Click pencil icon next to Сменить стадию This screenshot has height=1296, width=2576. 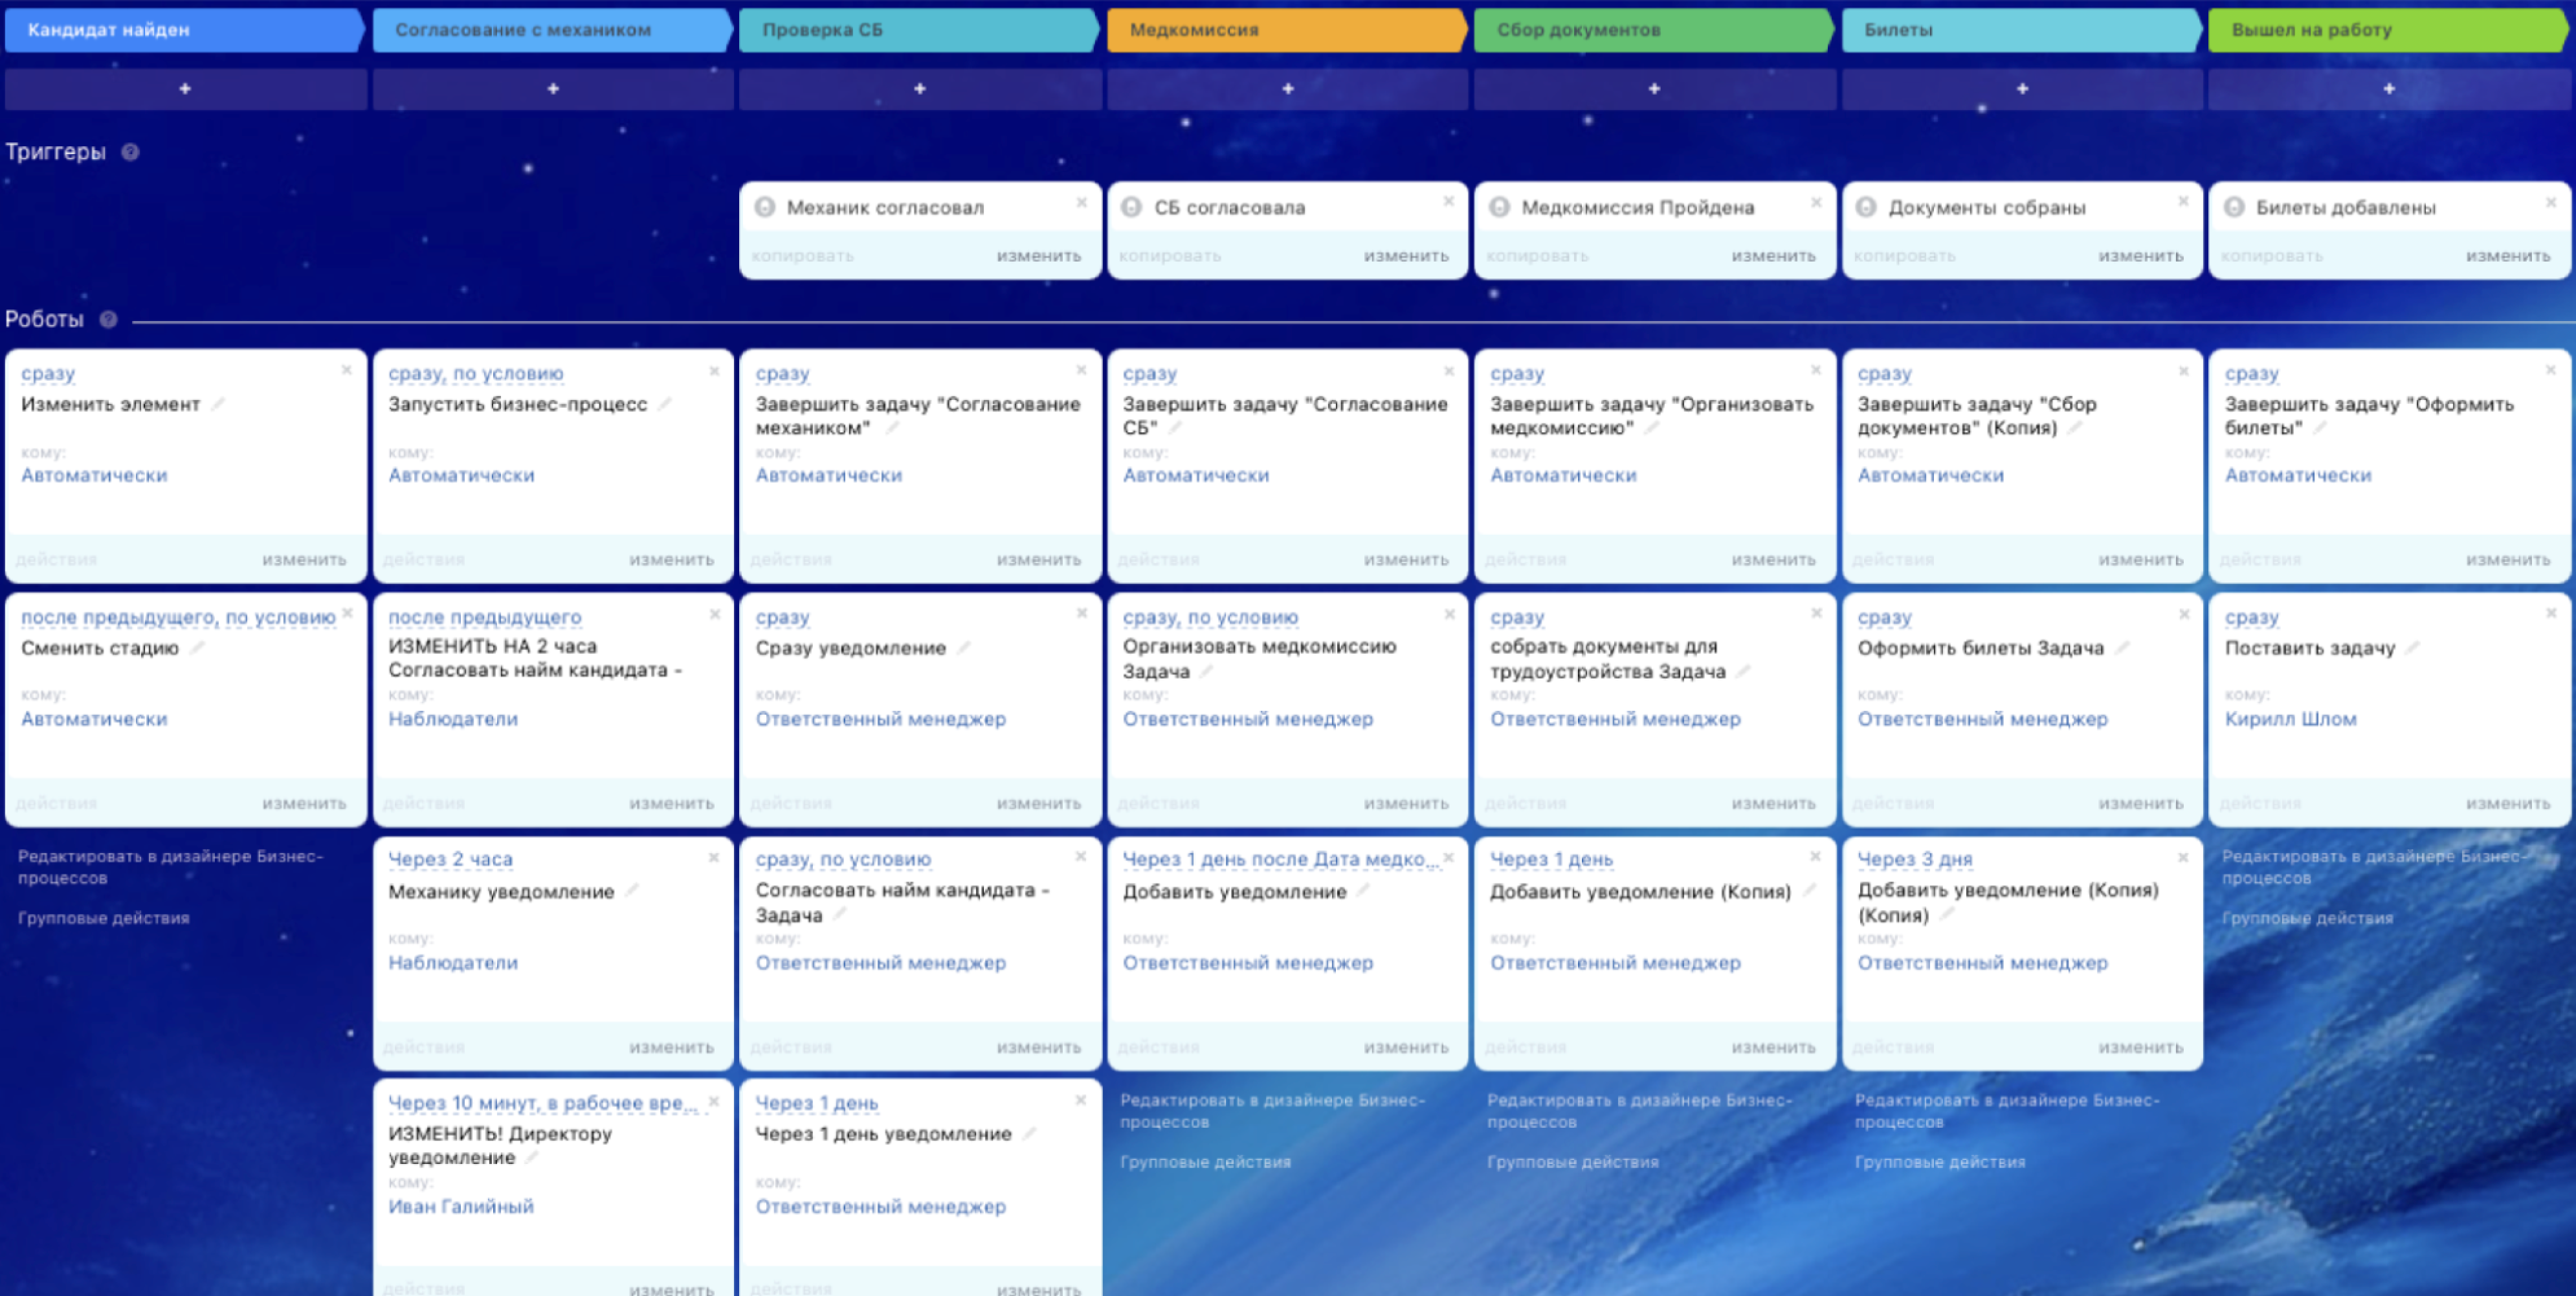[x=197, y=647]
